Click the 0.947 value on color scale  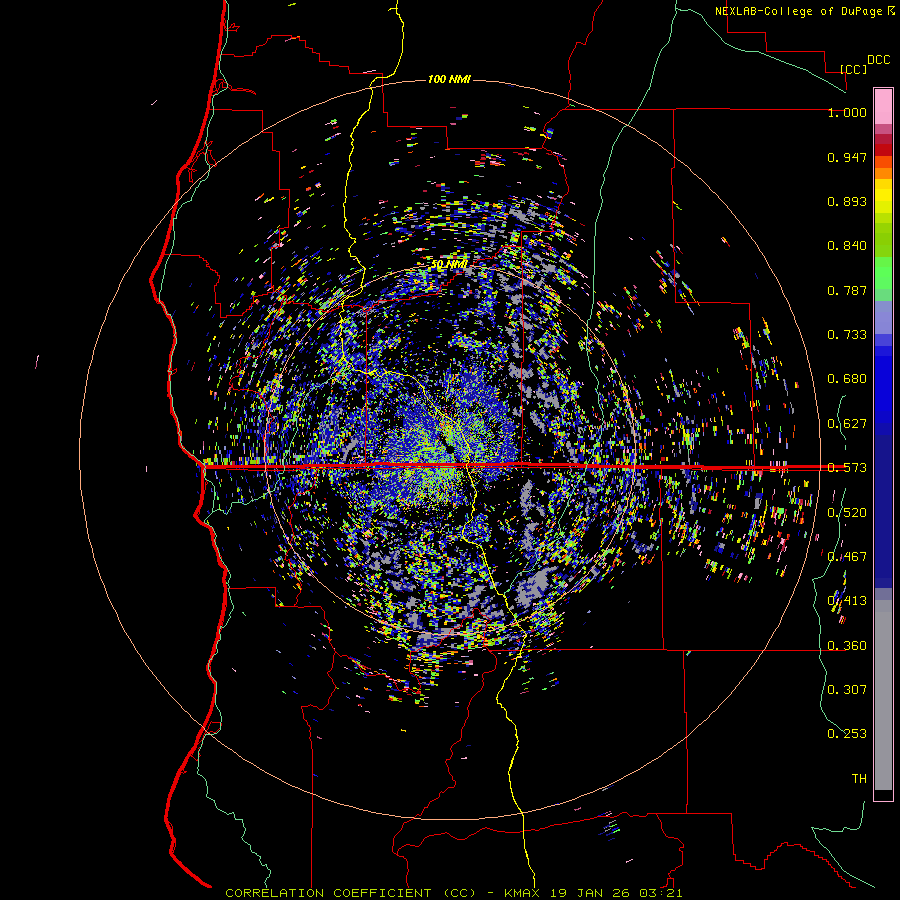click(847, 157)
